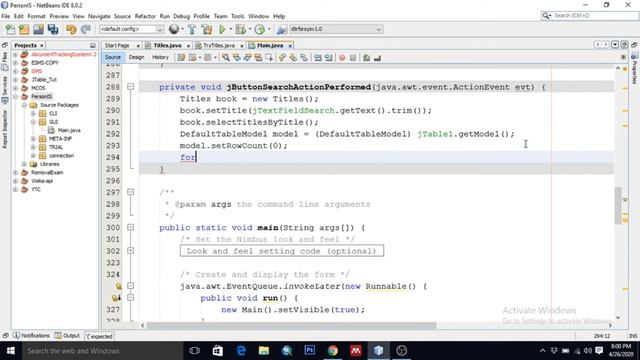Viewport: 640px width, 360px height.
Task: Click the editor vertical scrollbar thumb
Action: [x=618, y=205]
